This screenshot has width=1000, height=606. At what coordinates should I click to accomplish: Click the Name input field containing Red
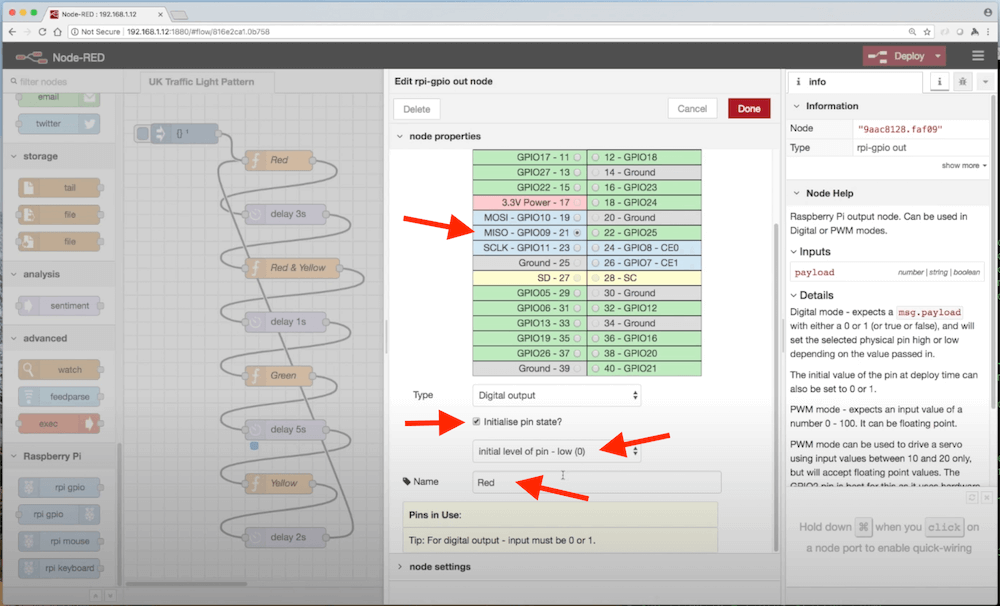pyautogui.click(x=597, y=482)
